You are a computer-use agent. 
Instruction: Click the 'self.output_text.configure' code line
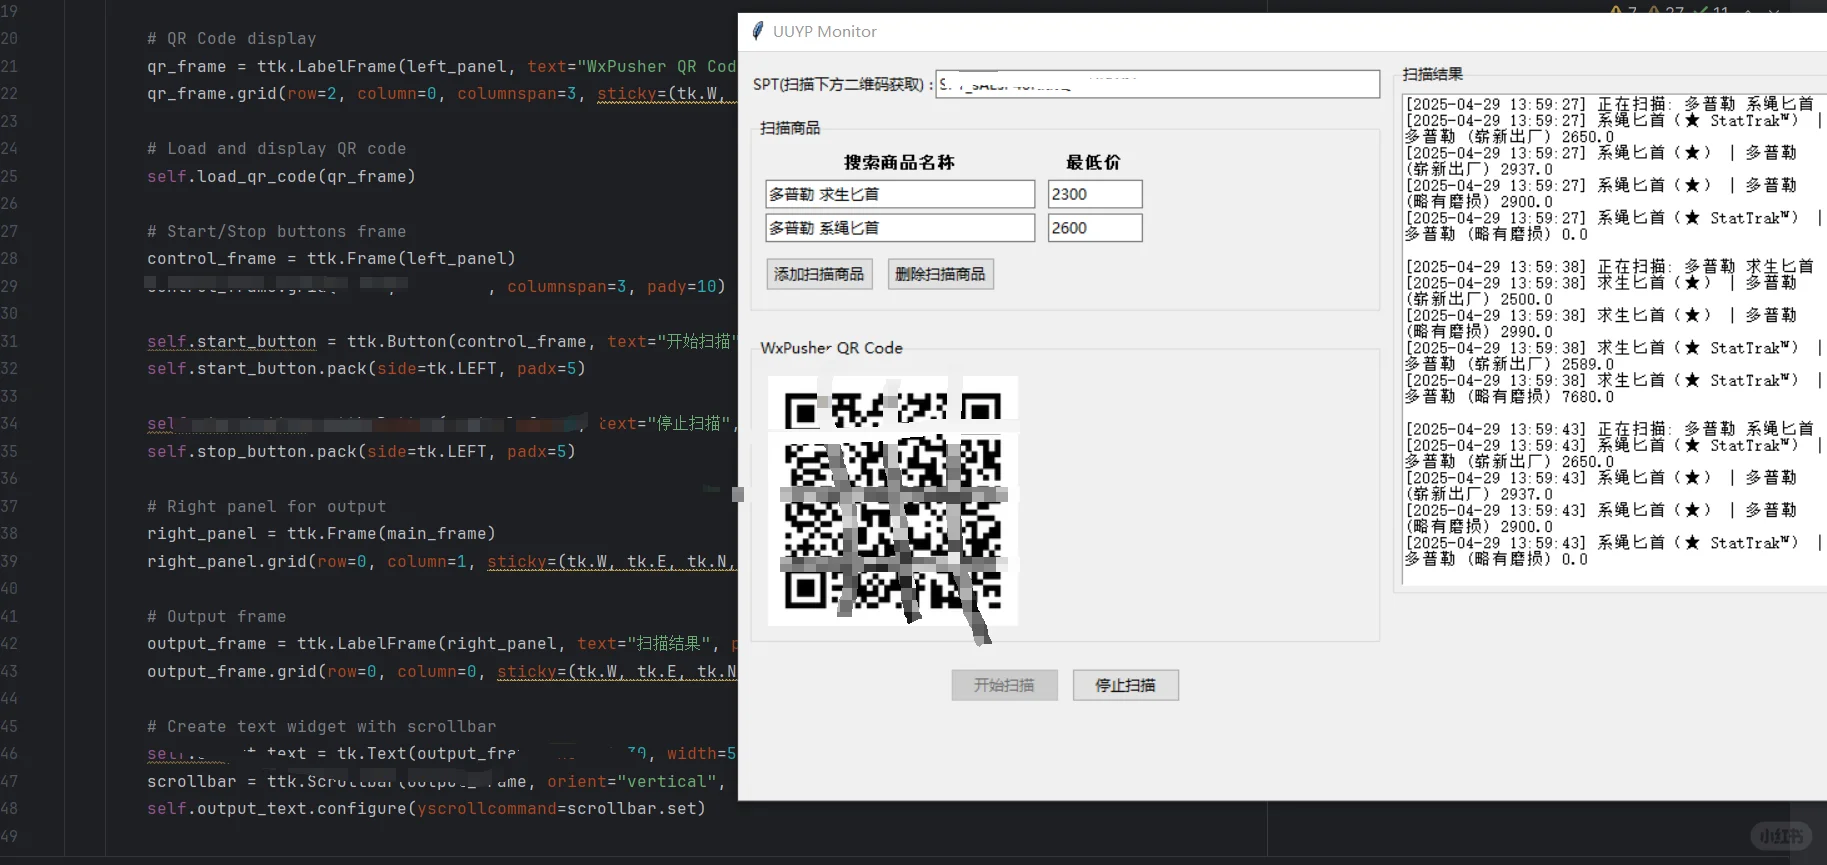click(x=426, y=808)
